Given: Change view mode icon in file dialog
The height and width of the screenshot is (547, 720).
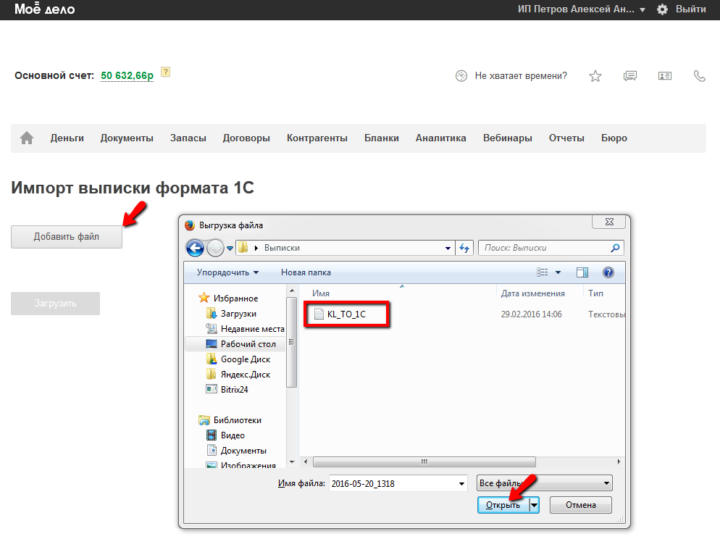Looking at the screenshot, I should [542, 272].
